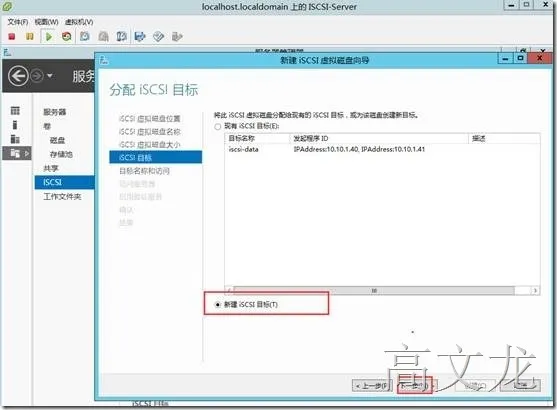Click the Take Snapshot clock icon
Image resolution: width=557 pixels, height=410 pixels.
85,37
